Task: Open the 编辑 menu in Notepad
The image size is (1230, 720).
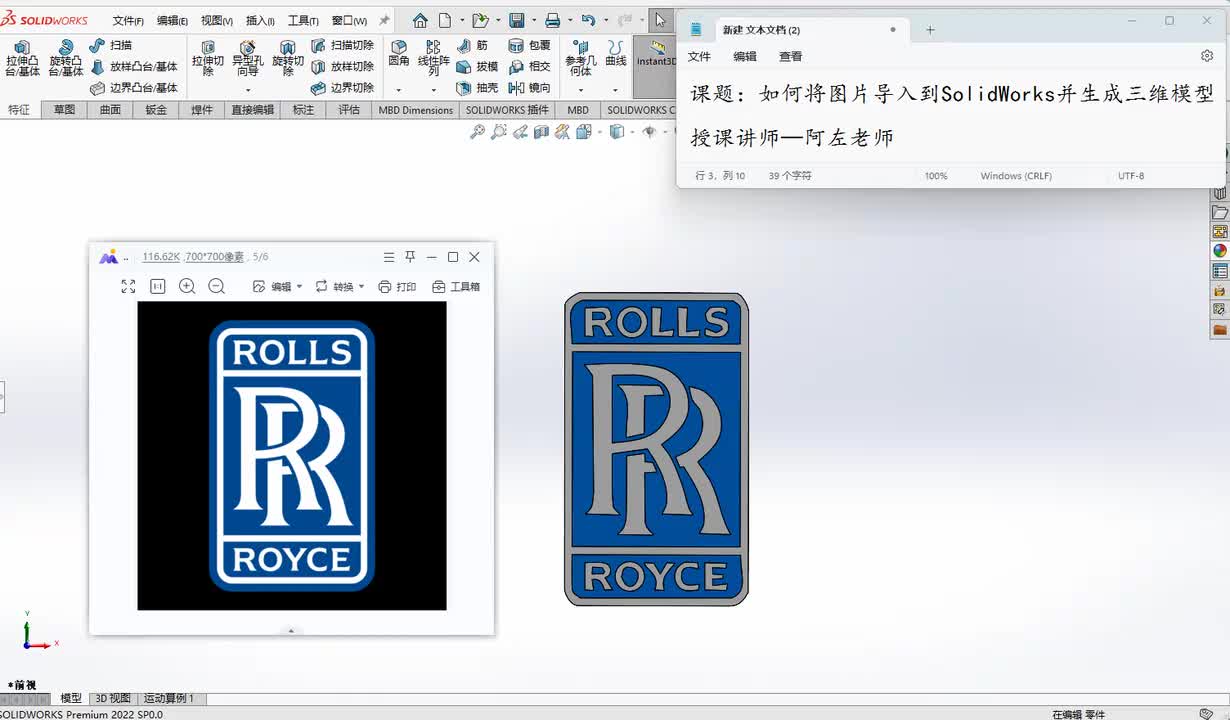Action: [745, 57]
